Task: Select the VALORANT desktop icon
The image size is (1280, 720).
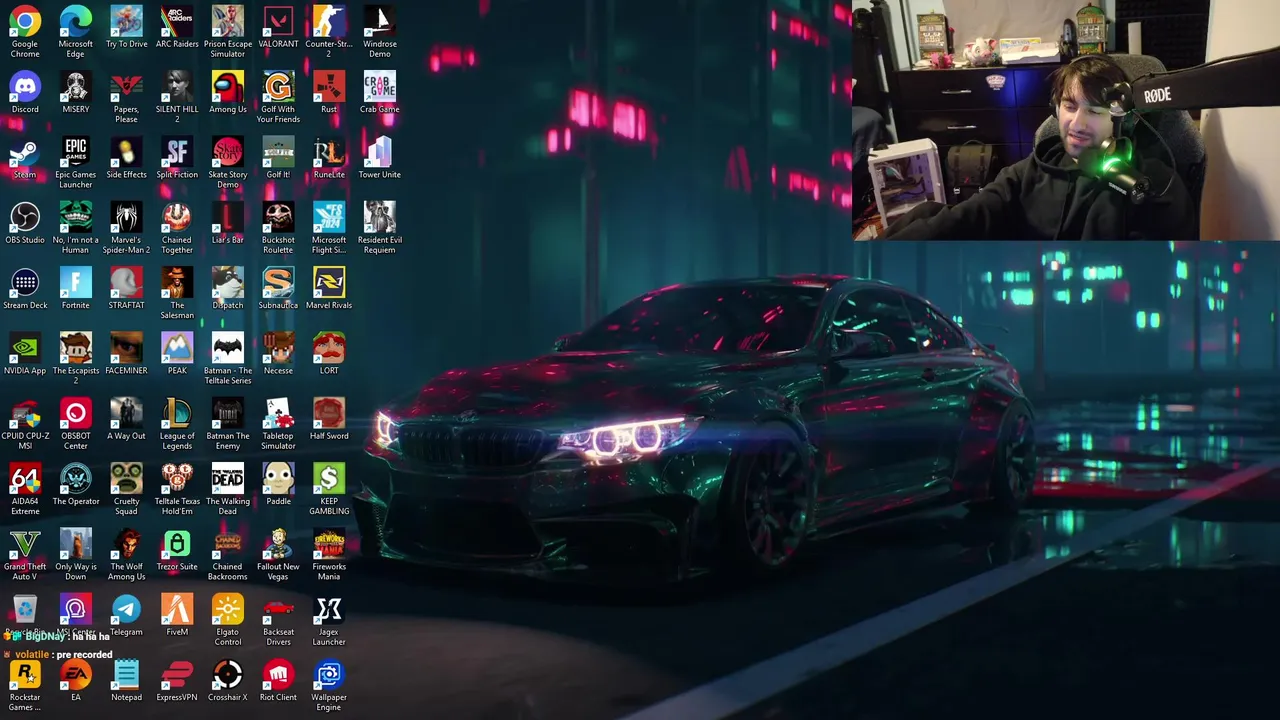Action: pyautogui.click(x=278, y=22)
